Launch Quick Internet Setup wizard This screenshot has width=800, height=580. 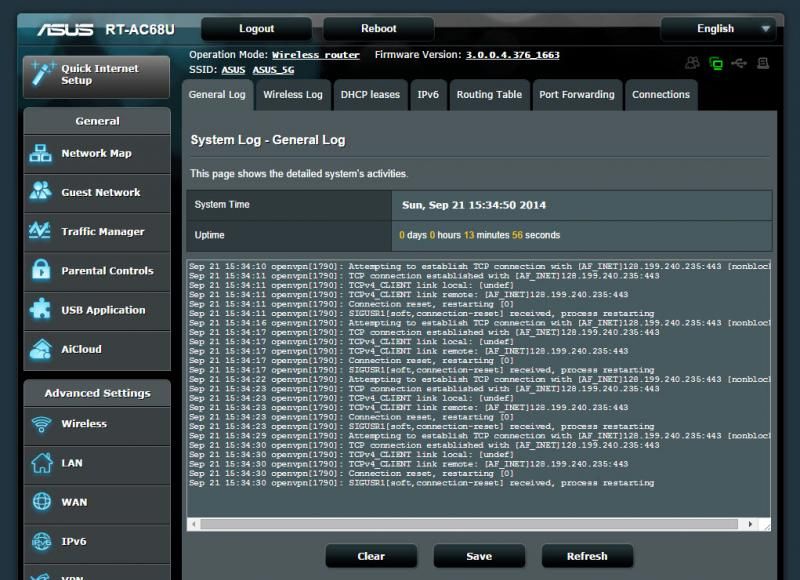pyautogui.click(x=96, y=75)
